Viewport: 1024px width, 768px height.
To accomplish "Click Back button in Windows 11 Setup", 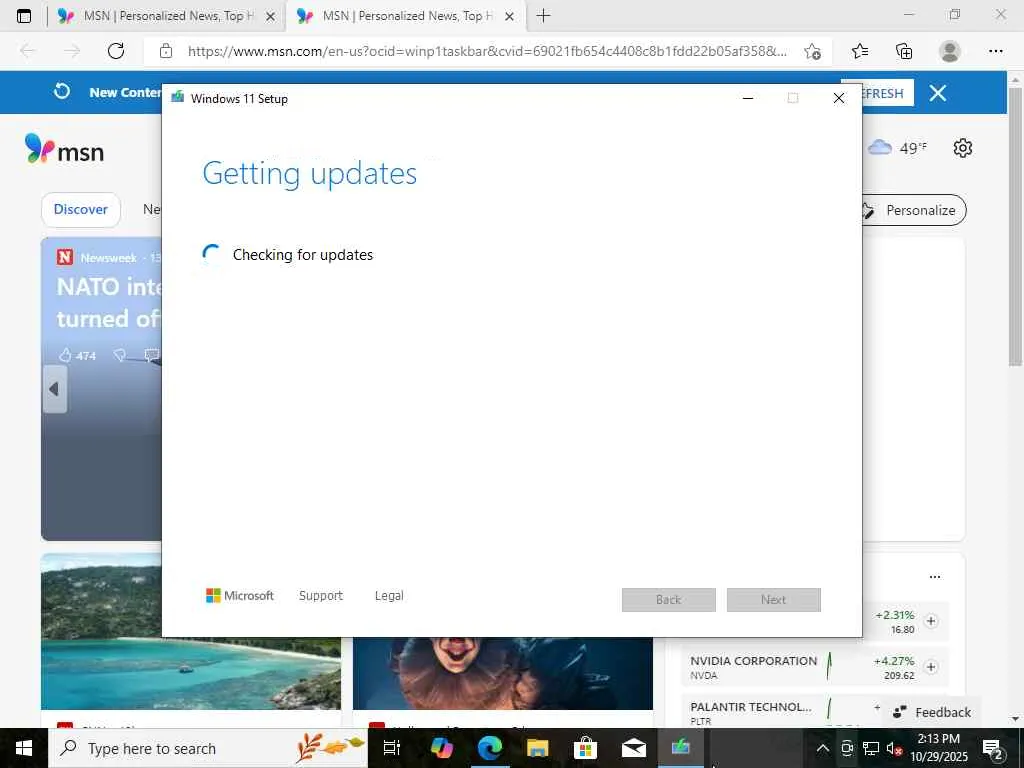I will (669, 600).
